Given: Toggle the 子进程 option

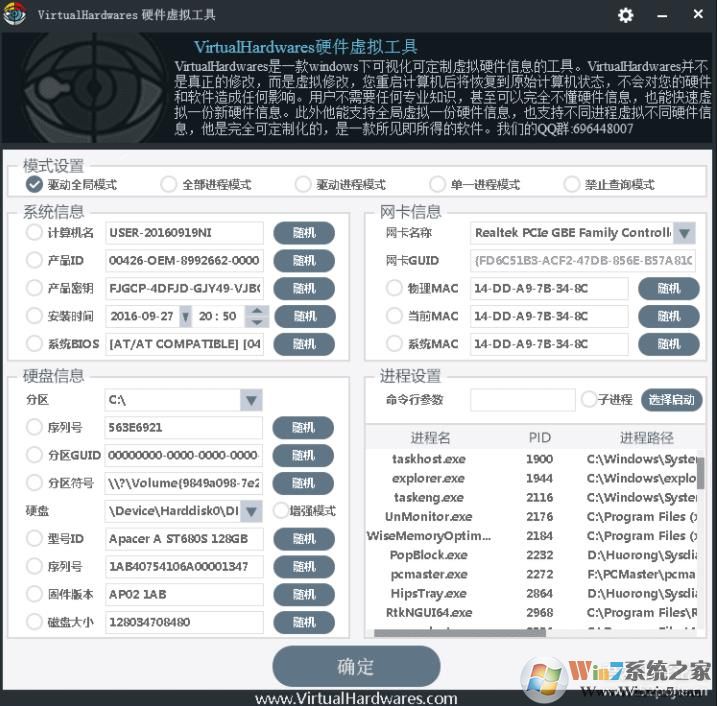Looking at the screenshot, I should [589, 399].
